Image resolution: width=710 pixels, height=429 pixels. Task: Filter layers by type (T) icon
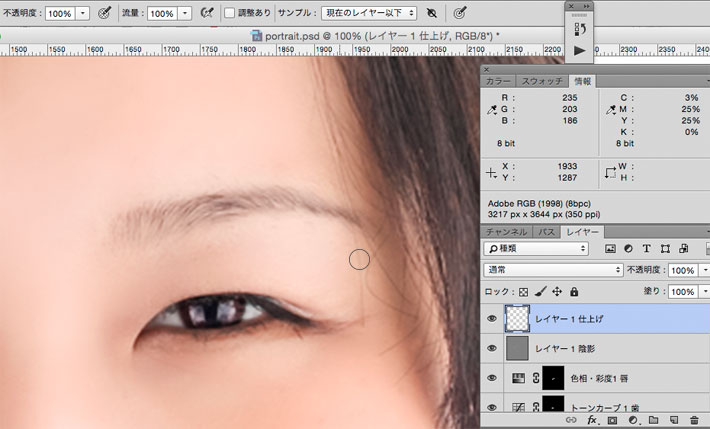[646, 248]
